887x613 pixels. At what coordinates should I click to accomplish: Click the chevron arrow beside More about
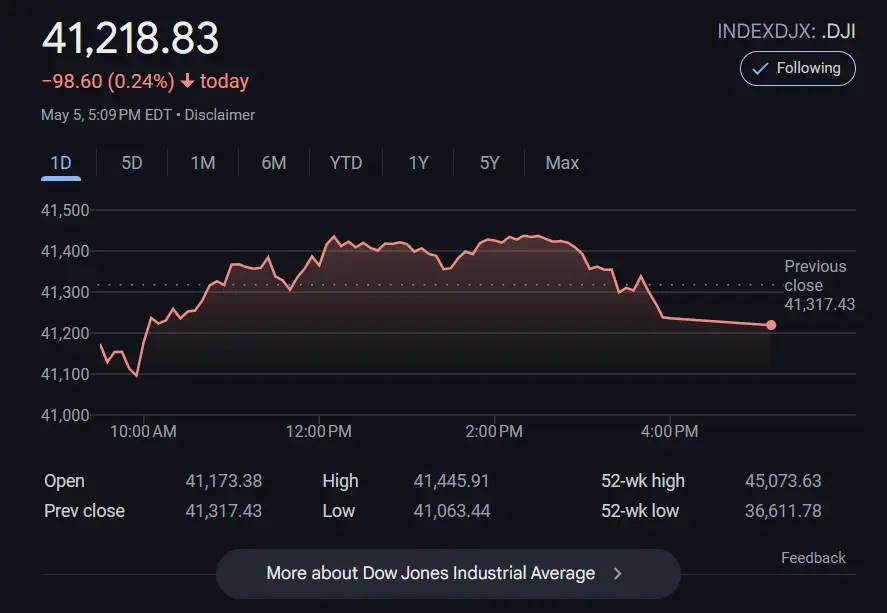click(618, 573)
